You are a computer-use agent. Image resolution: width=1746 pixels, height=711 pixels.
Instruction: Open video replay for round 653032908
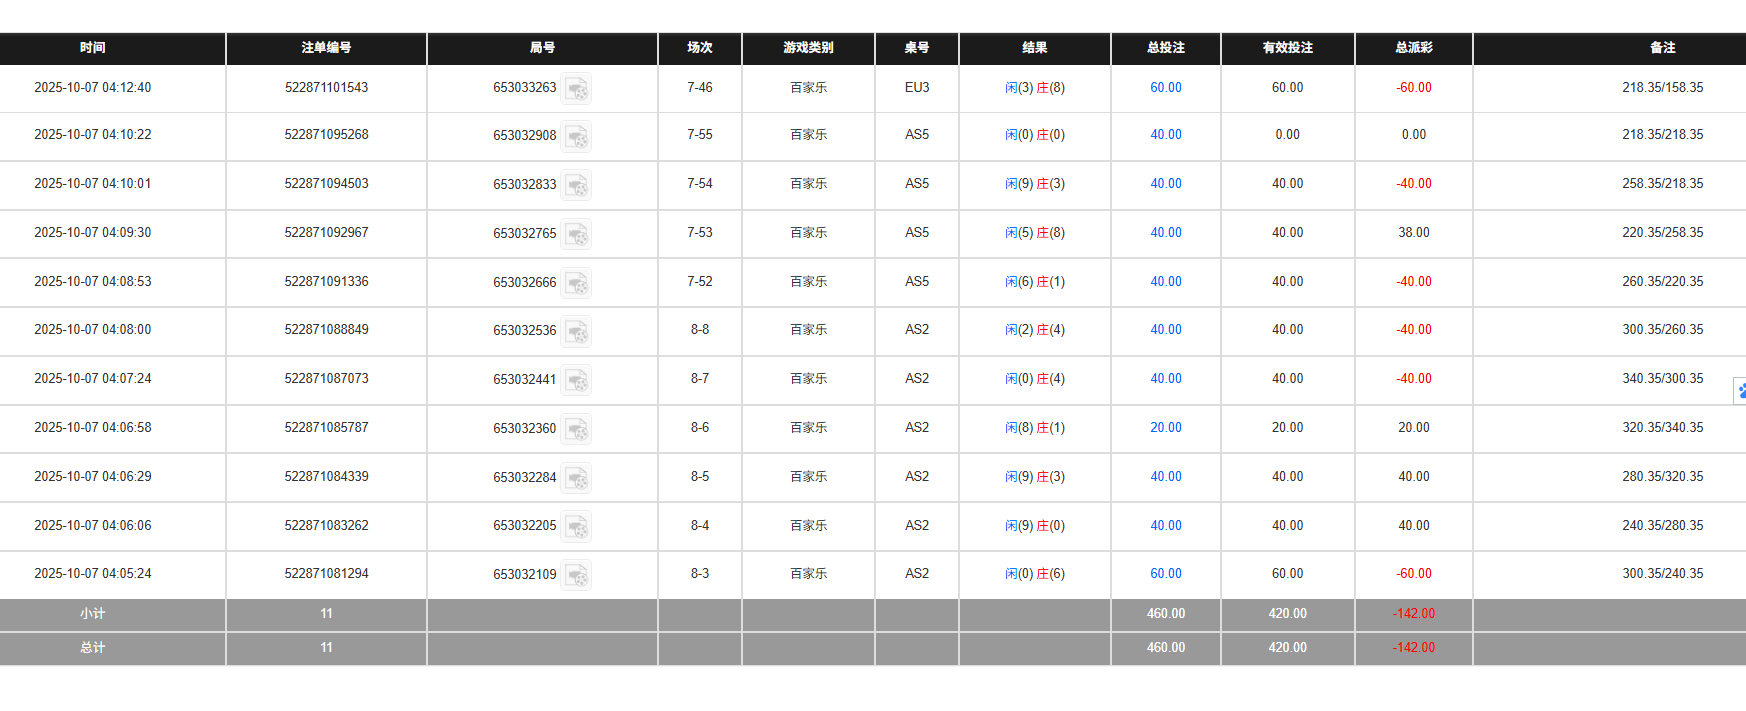click(x=576, y=136)
